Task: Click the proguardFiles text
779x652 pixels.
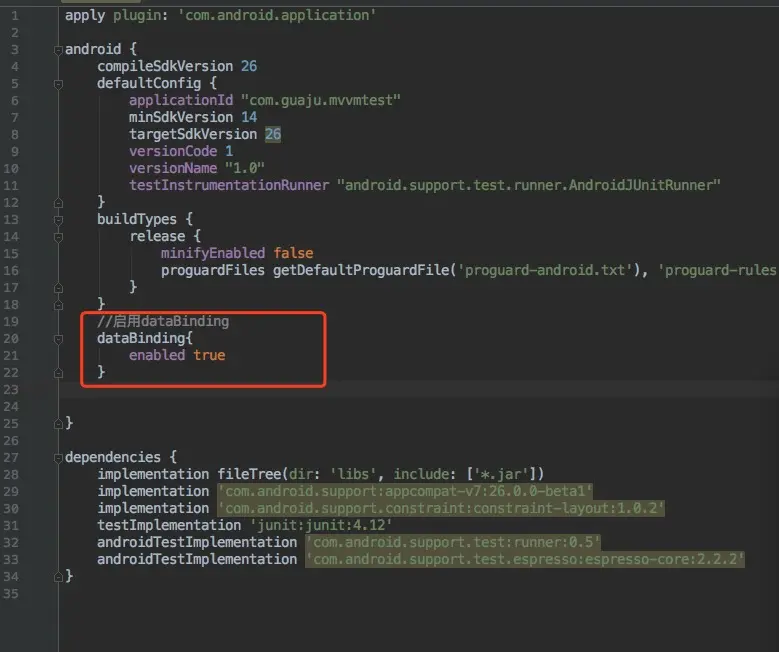Action: tap(213, 270)
